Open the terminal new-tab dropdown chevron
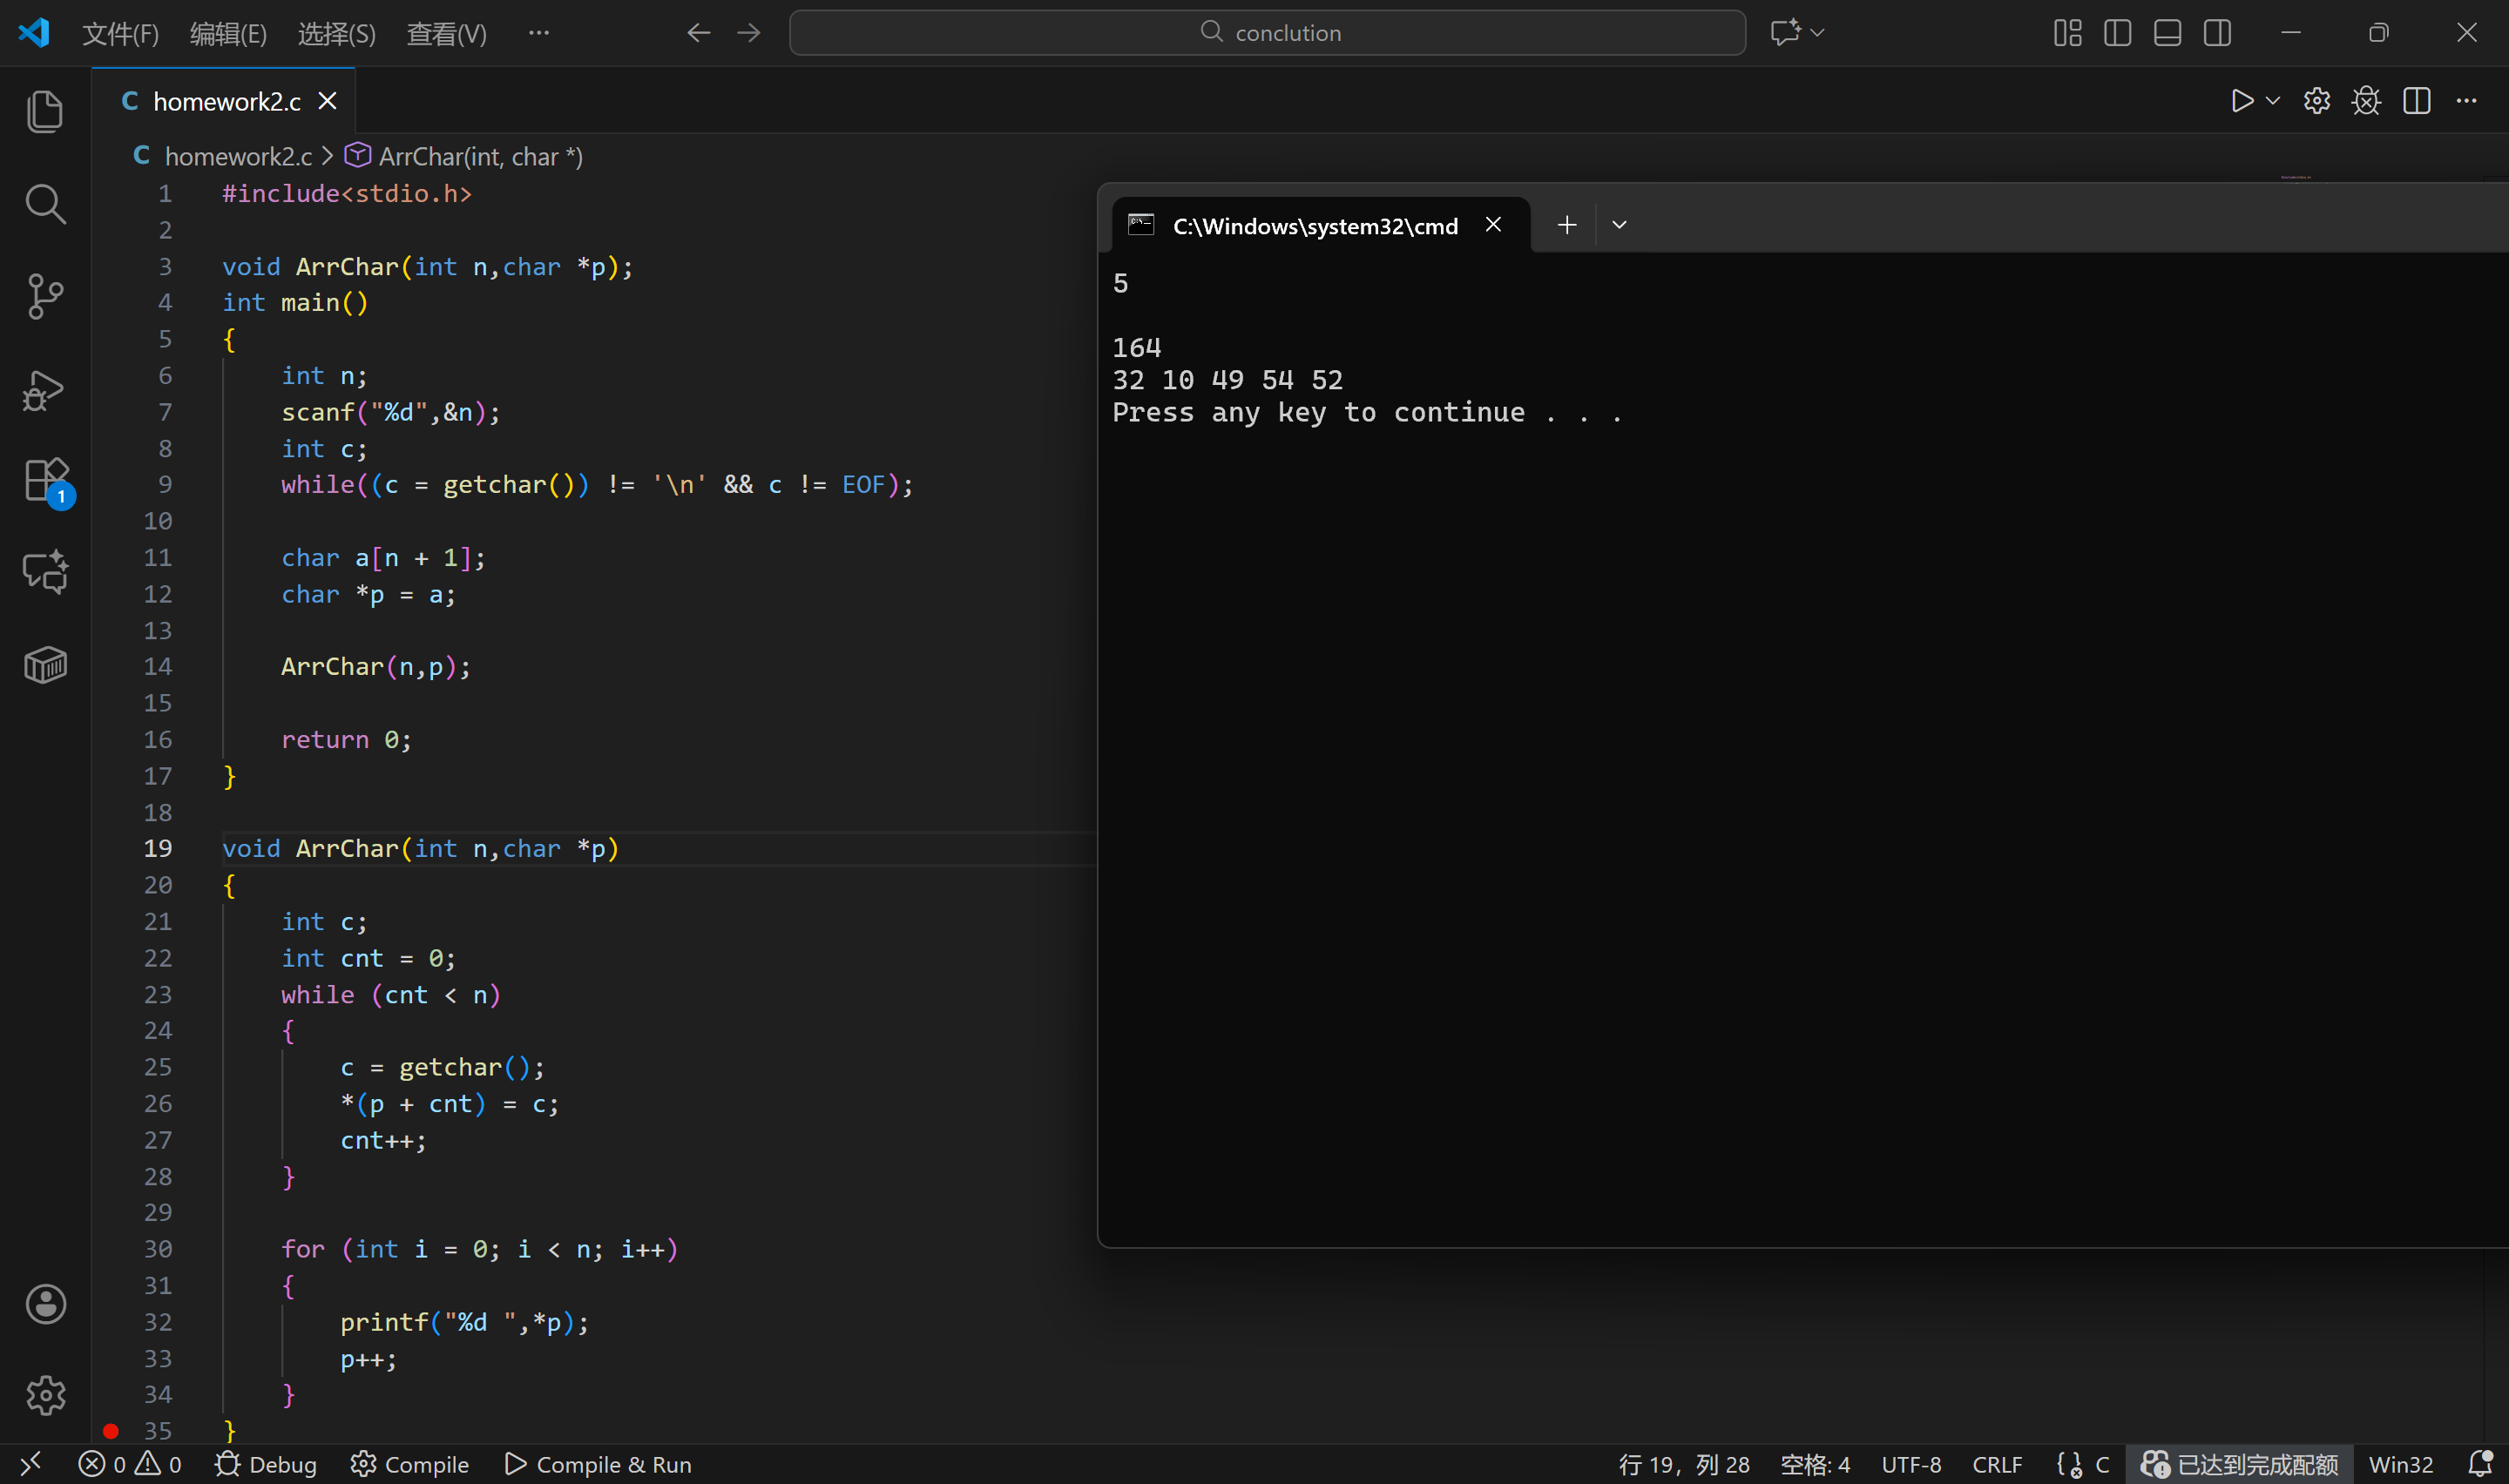2509x1484 pixels. tap(1619, 225)
